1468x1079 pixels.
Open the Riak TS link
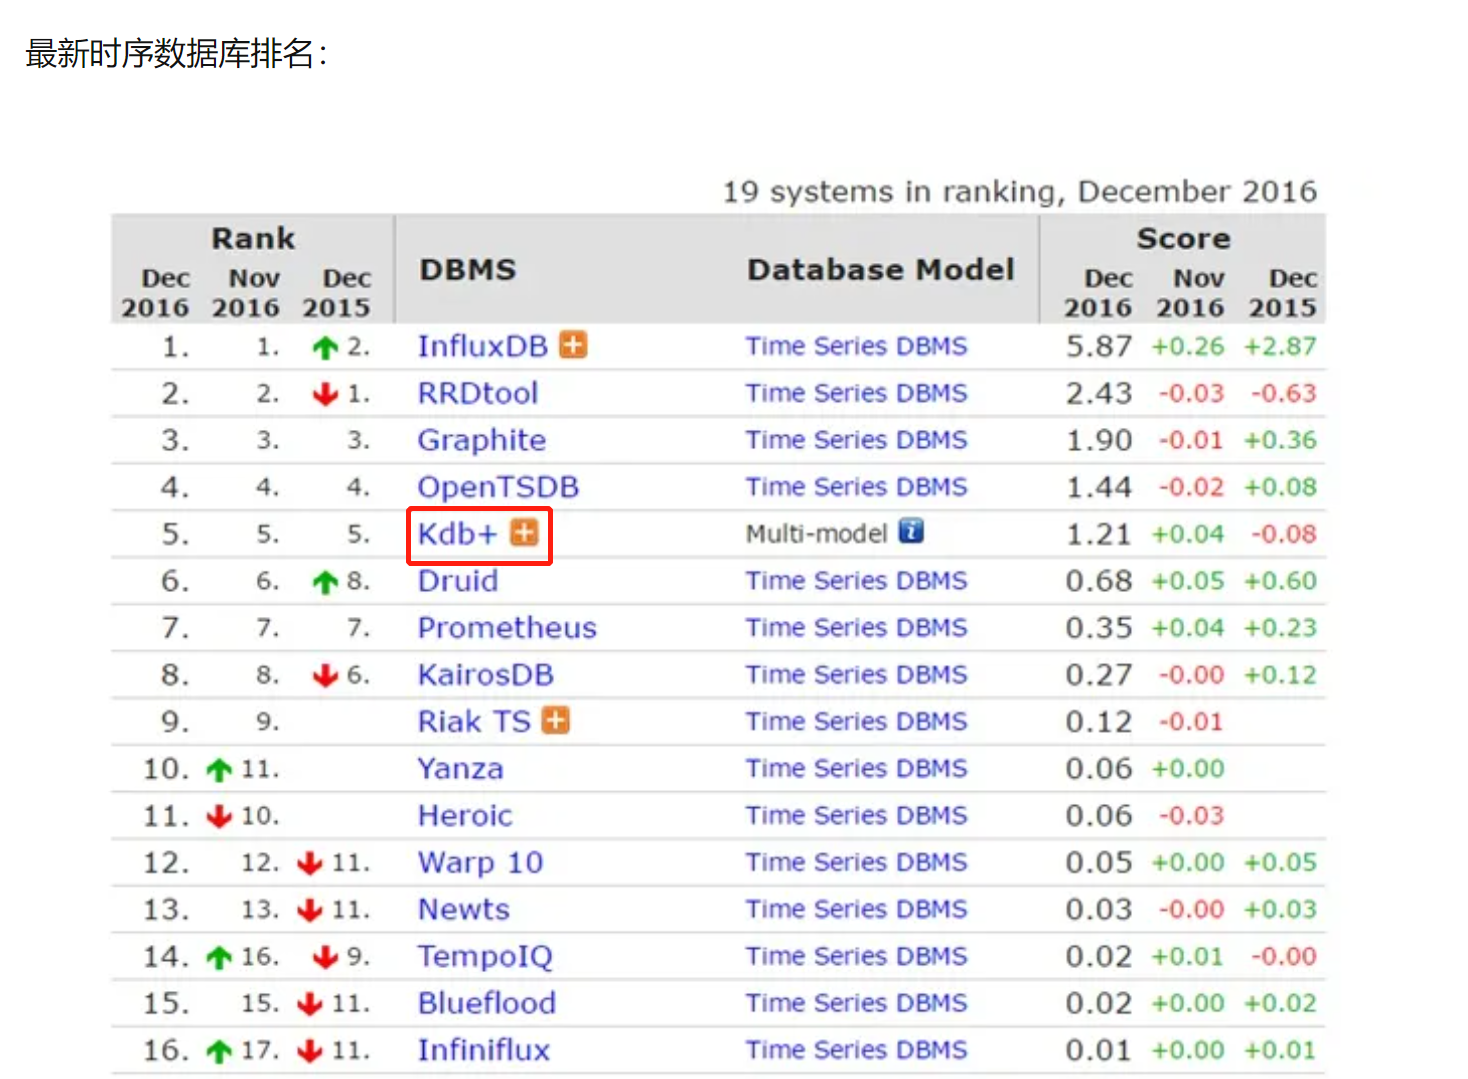(474, 722)
